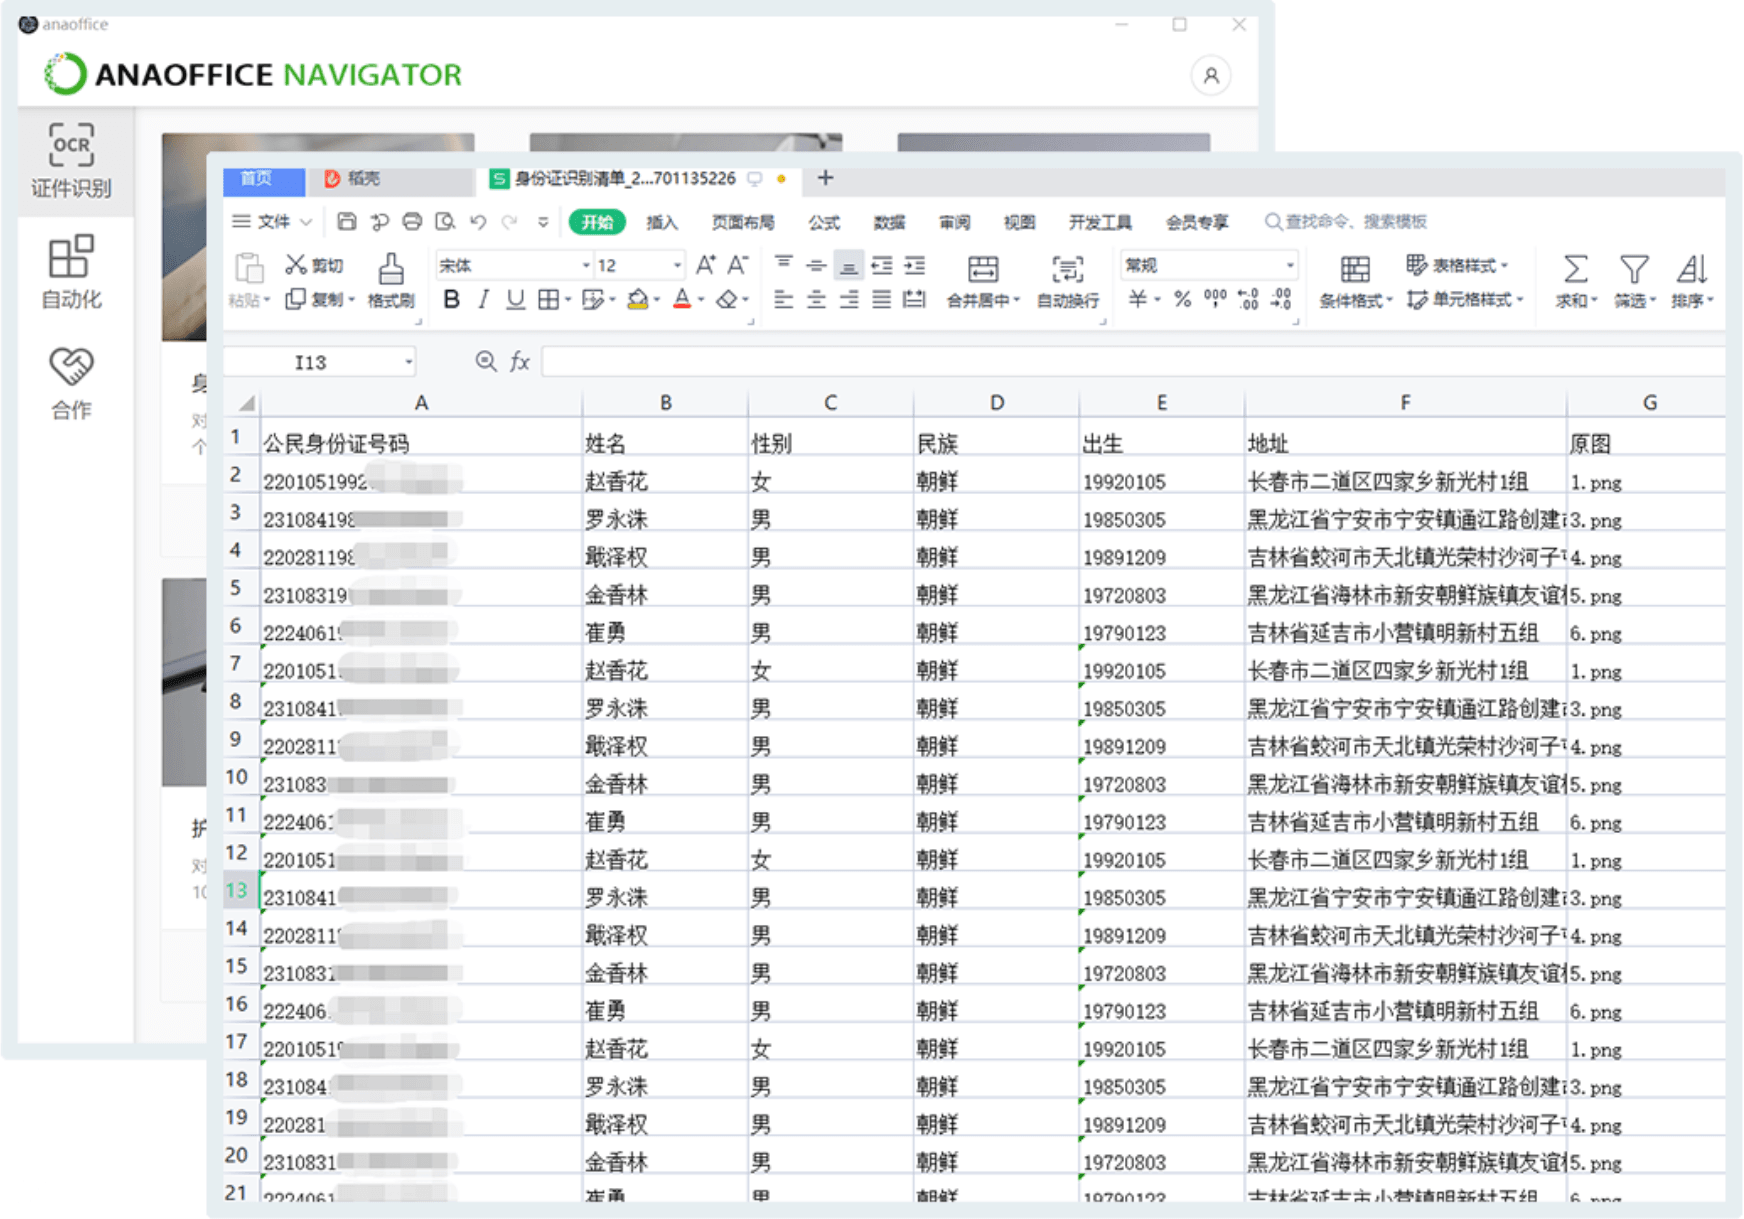Open the 文件 menu
This screenshot has height=1219, width=1744.
(273, 222)
